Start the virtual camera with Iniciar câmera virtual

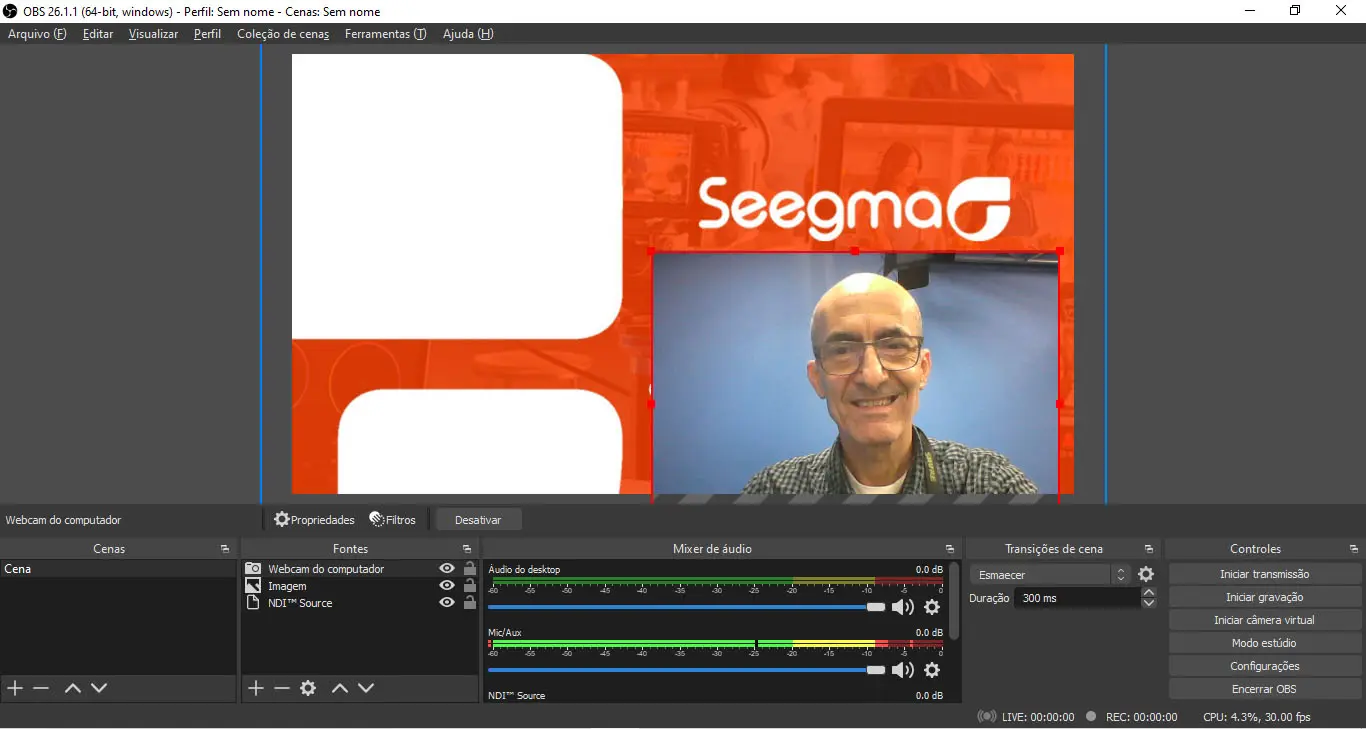[1264, 620]
